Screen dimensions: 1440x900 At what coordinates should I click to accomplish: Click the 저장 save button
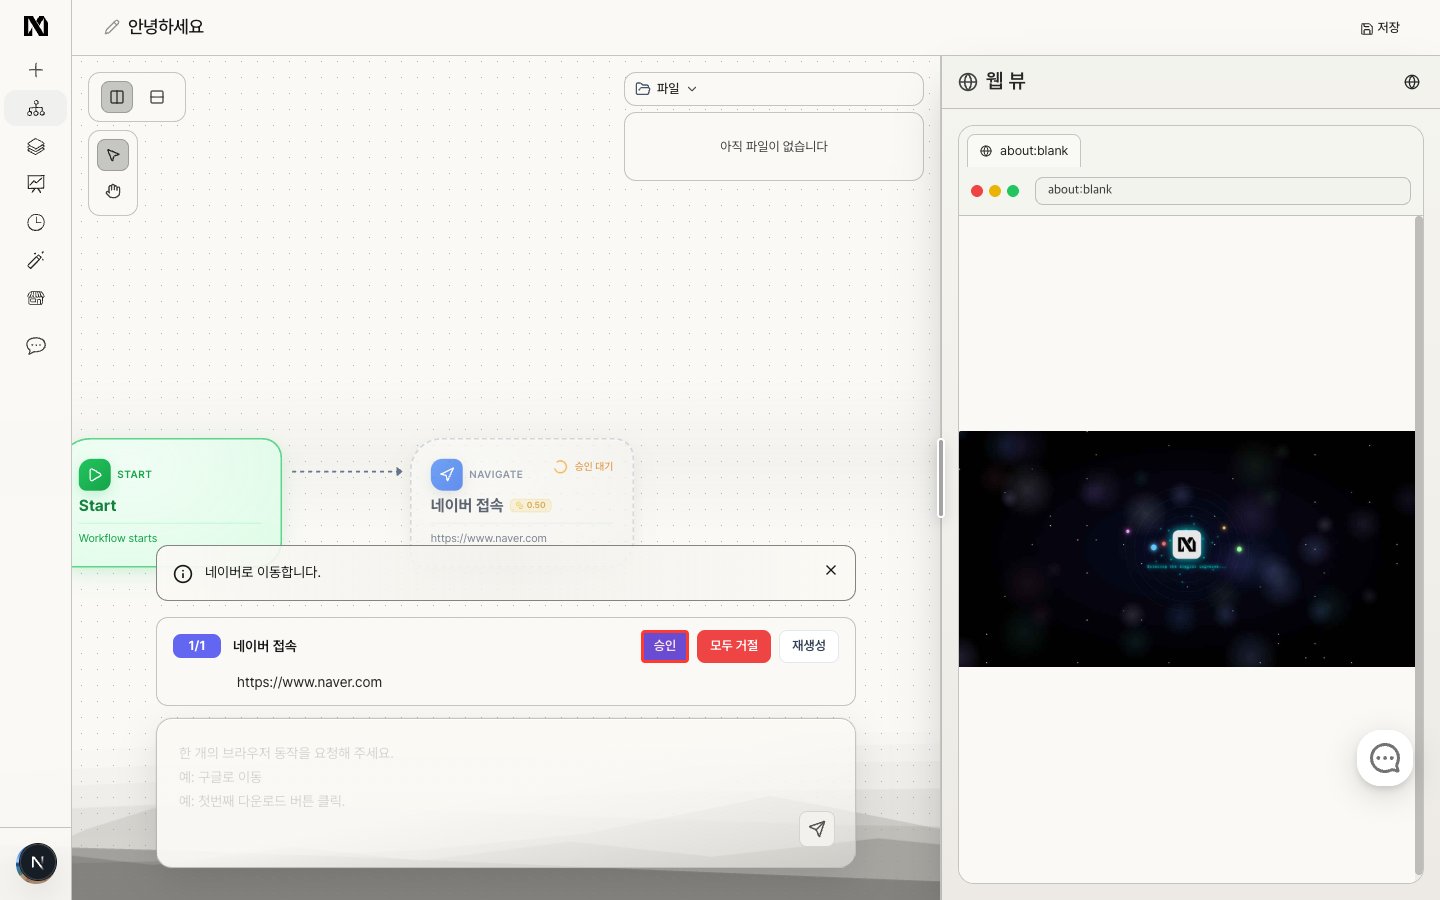[x=1380, y=28]
